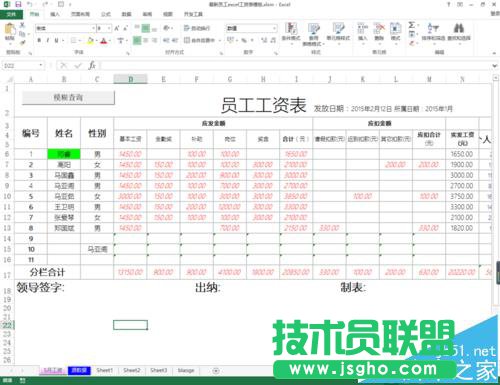Toggle Align Left horizontal alignment
500x385 pixels.
137,41
